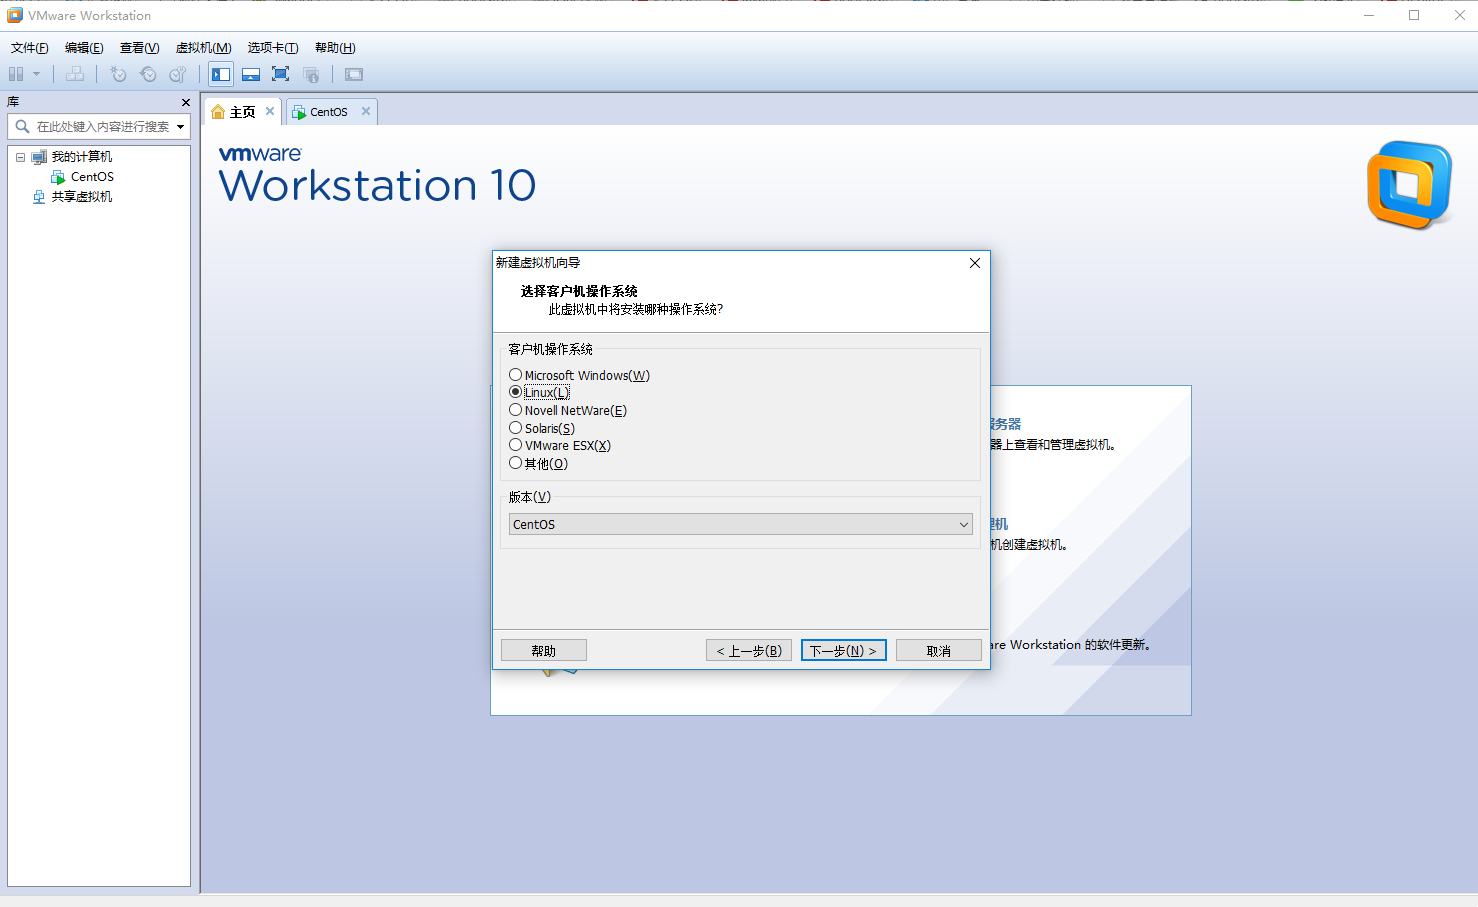Image resolution: width=1478 pixels, height=907 pixels.
Task: Click the library search magnifier icon
Action: click(22, 126)
